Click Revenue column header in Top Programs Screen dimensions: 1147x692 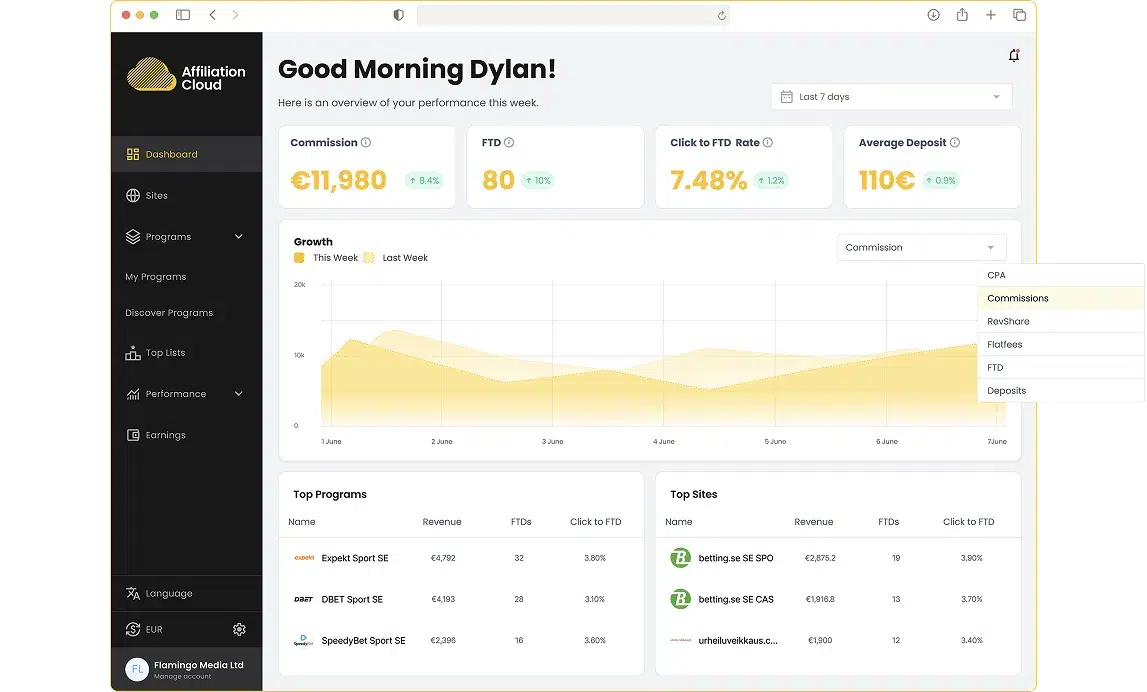click(442, 522)
